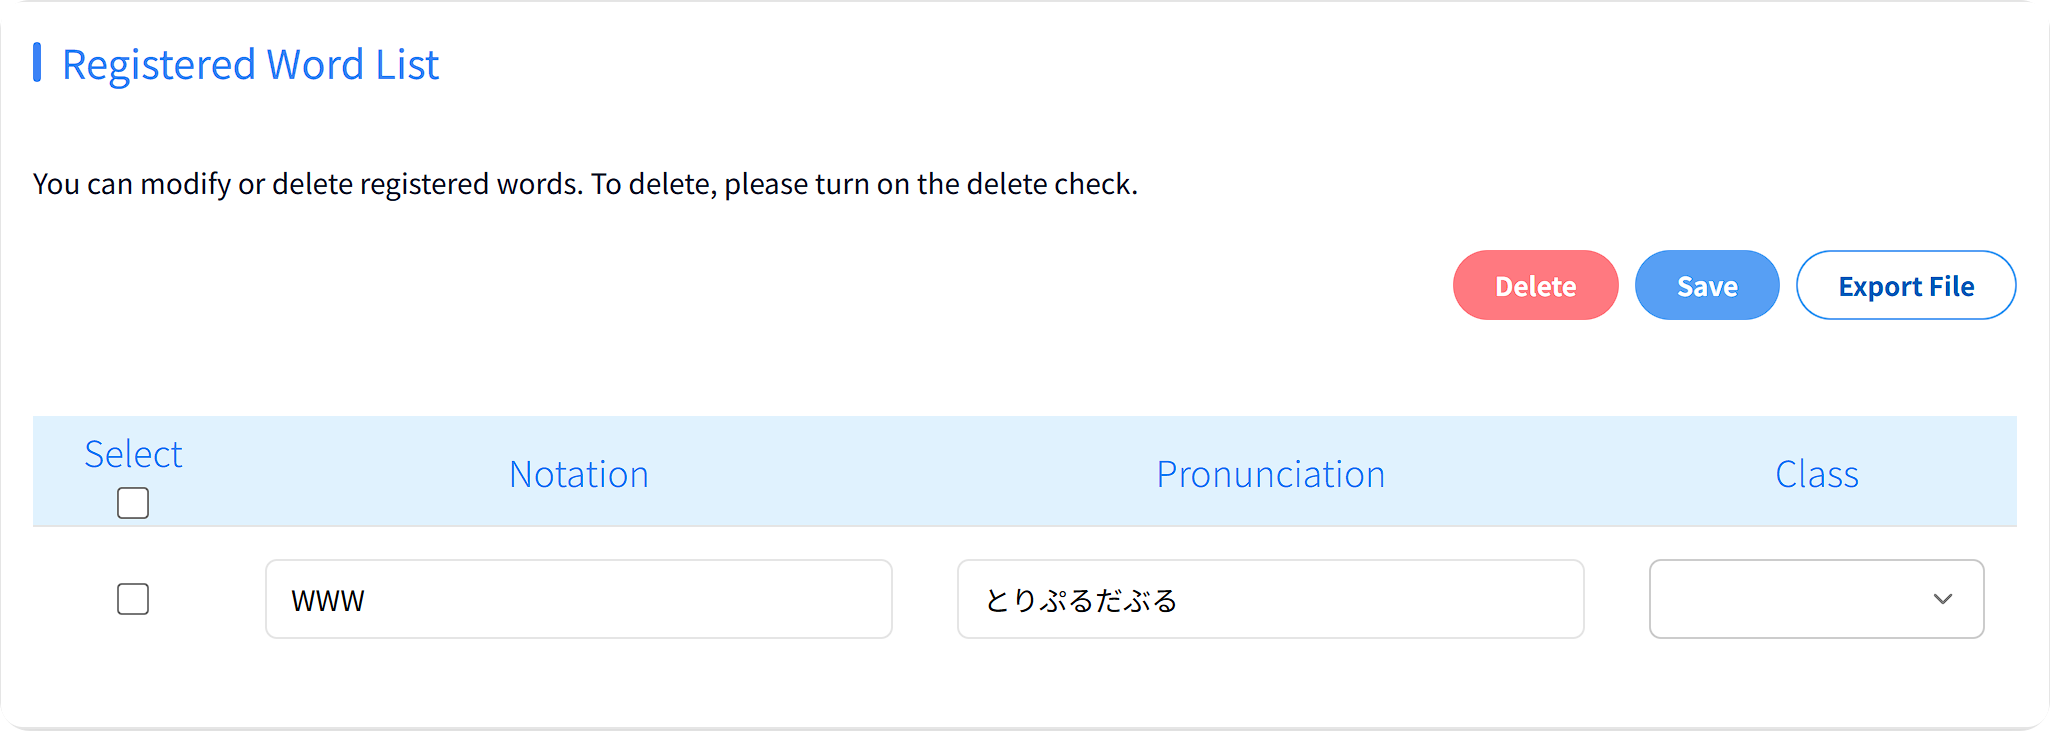The height and width of the screenshot is (731, 2050).
Task: Click the Registered Word List heading
Action: point(250,65)
